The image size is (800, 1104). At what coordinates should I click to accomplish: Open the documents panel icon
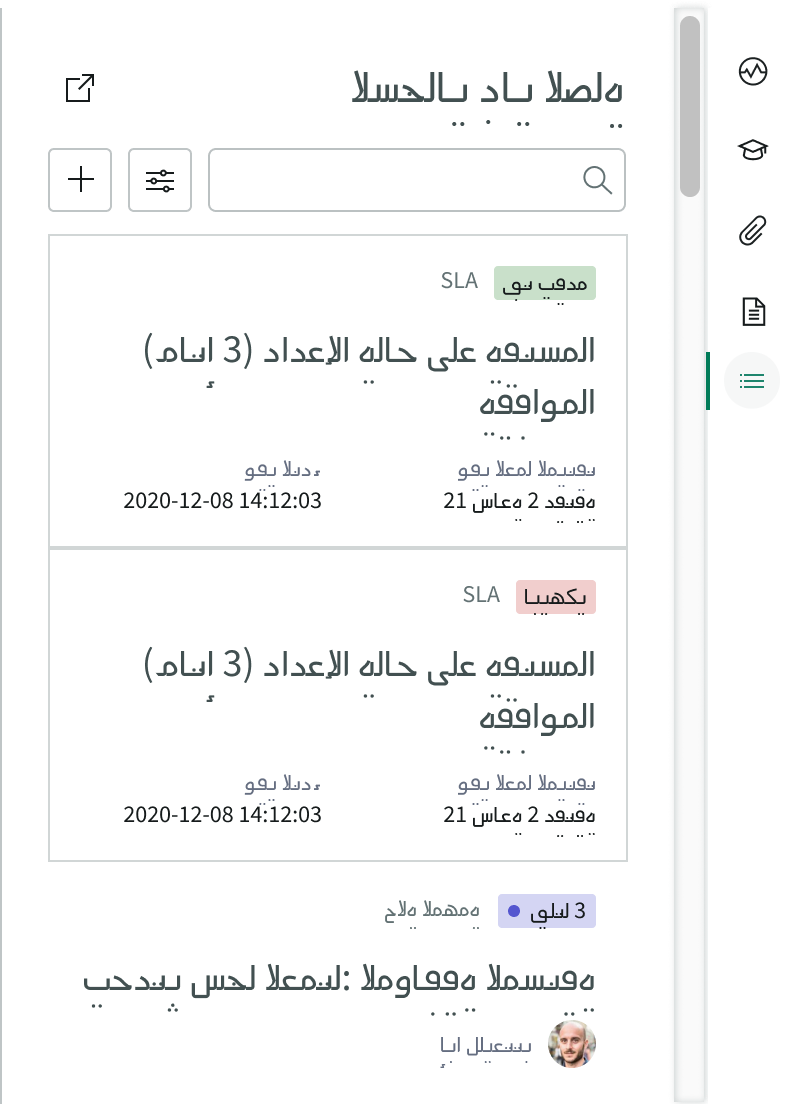point(752,311)
